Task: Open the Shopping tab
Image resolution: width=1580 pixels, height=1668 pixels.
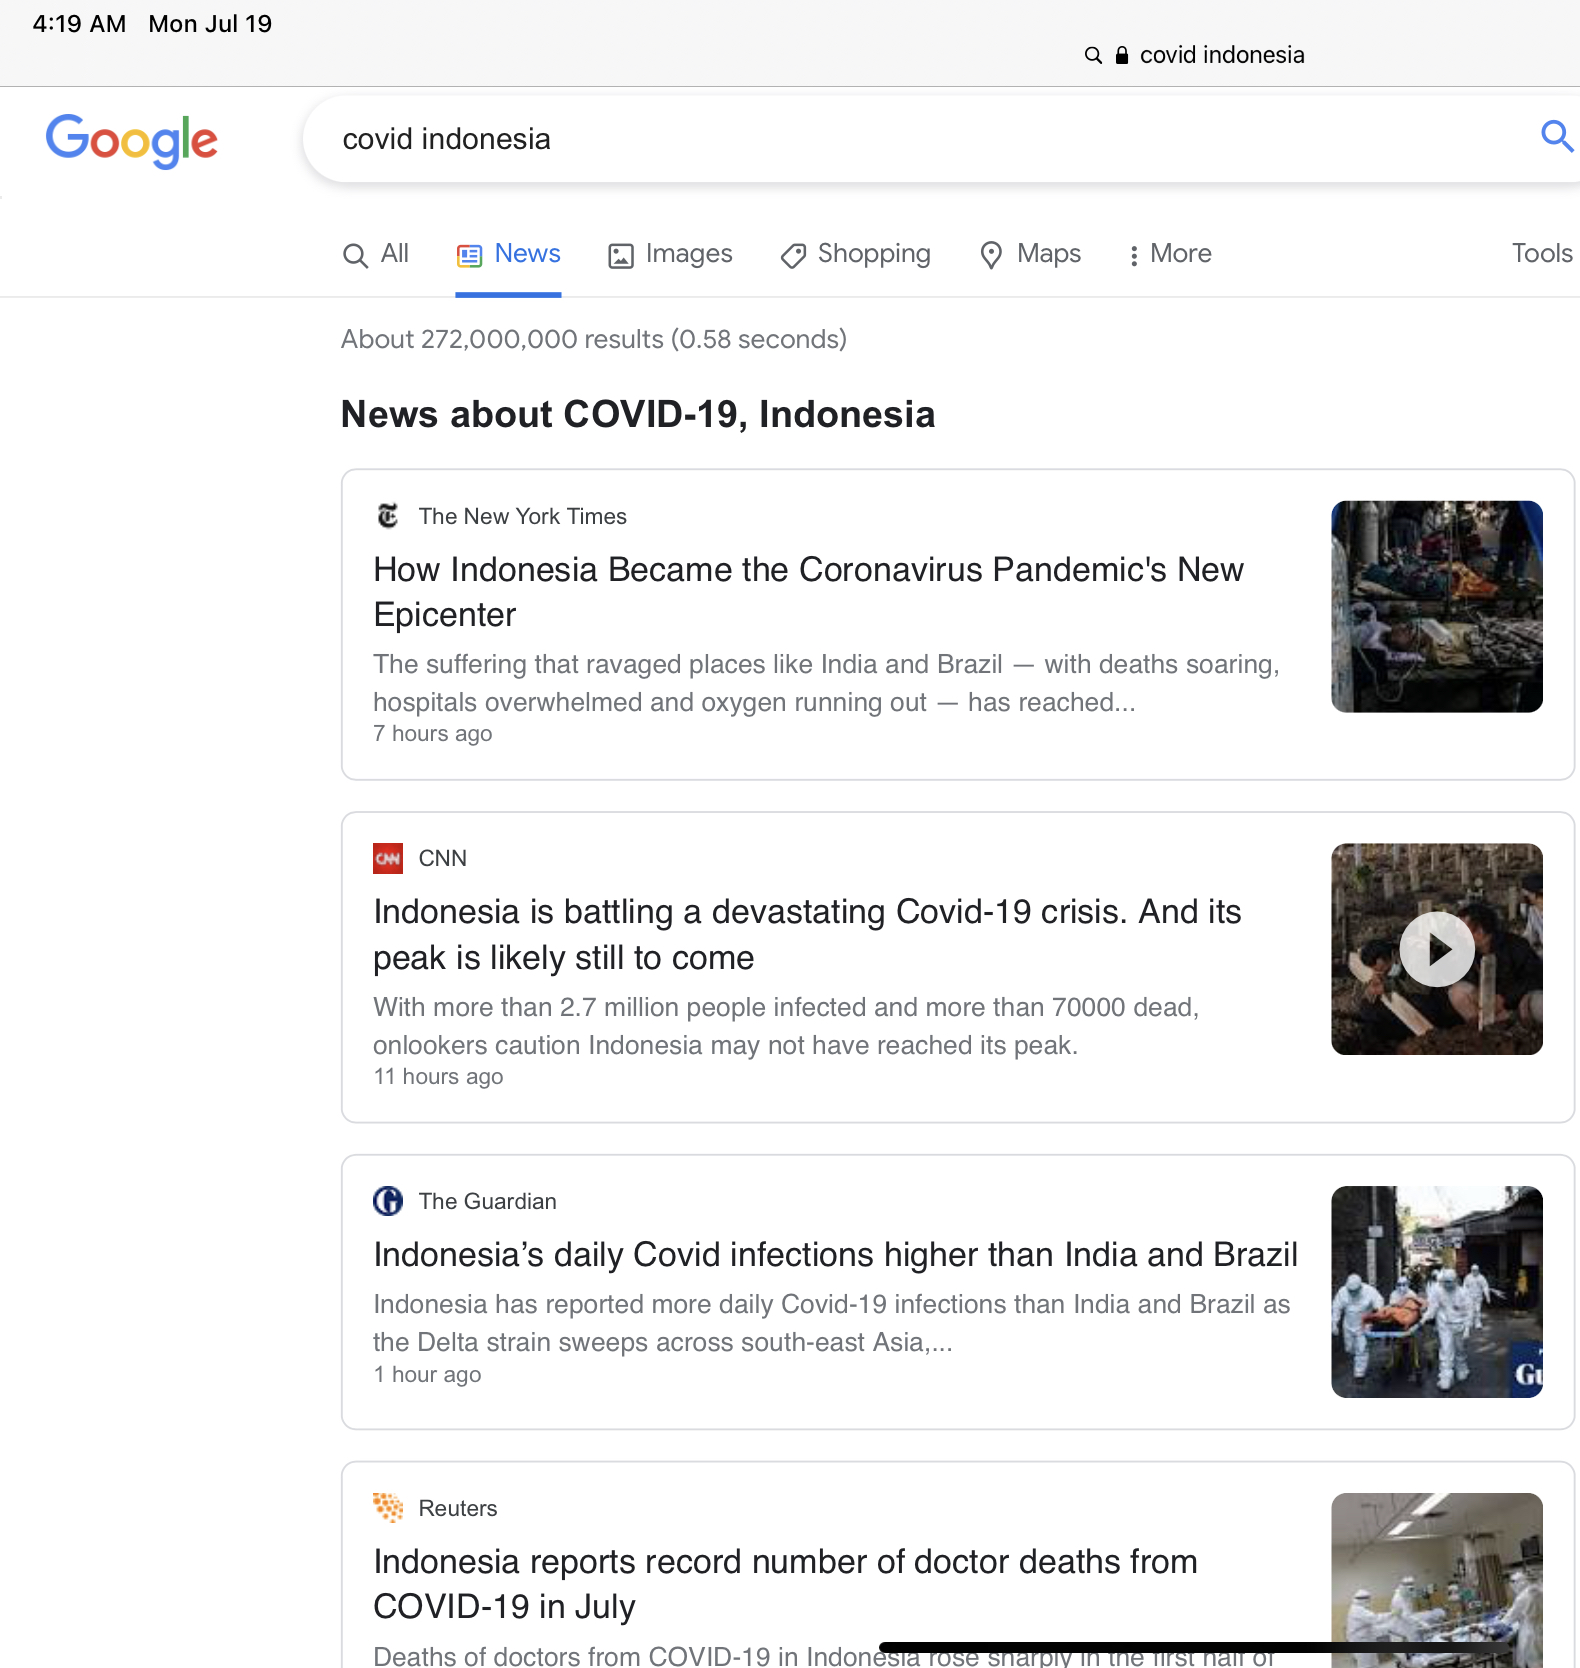Action: pos(855,254)
